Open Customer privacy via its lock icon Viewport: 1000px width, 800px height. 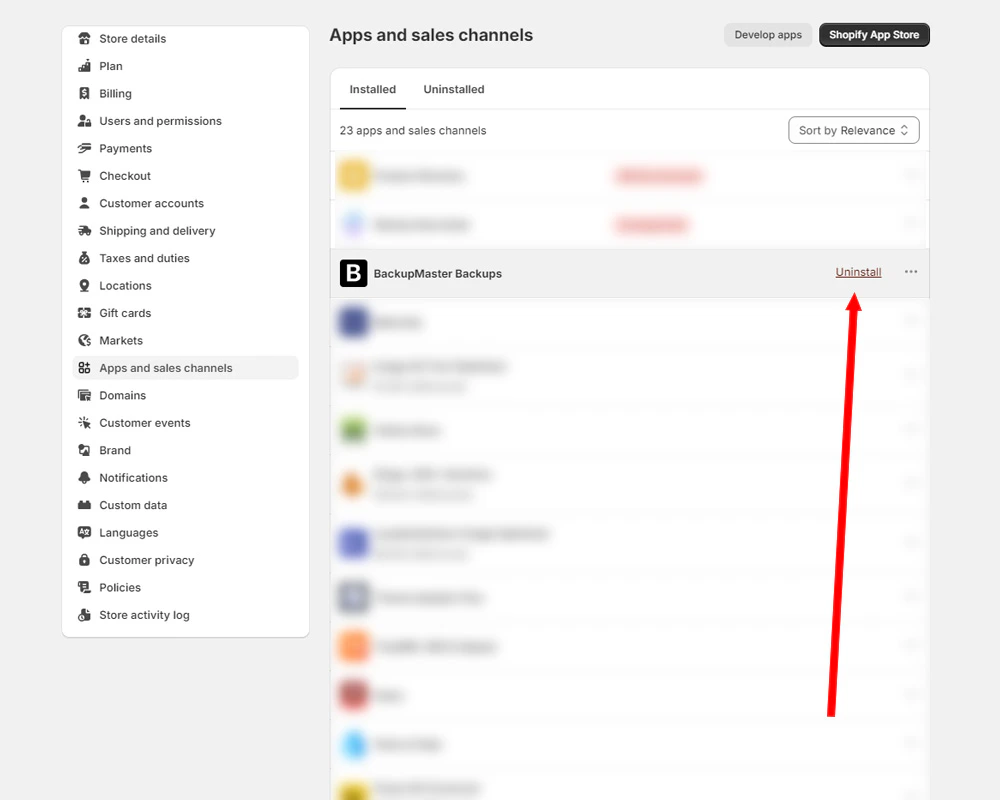tap(84, 559)
